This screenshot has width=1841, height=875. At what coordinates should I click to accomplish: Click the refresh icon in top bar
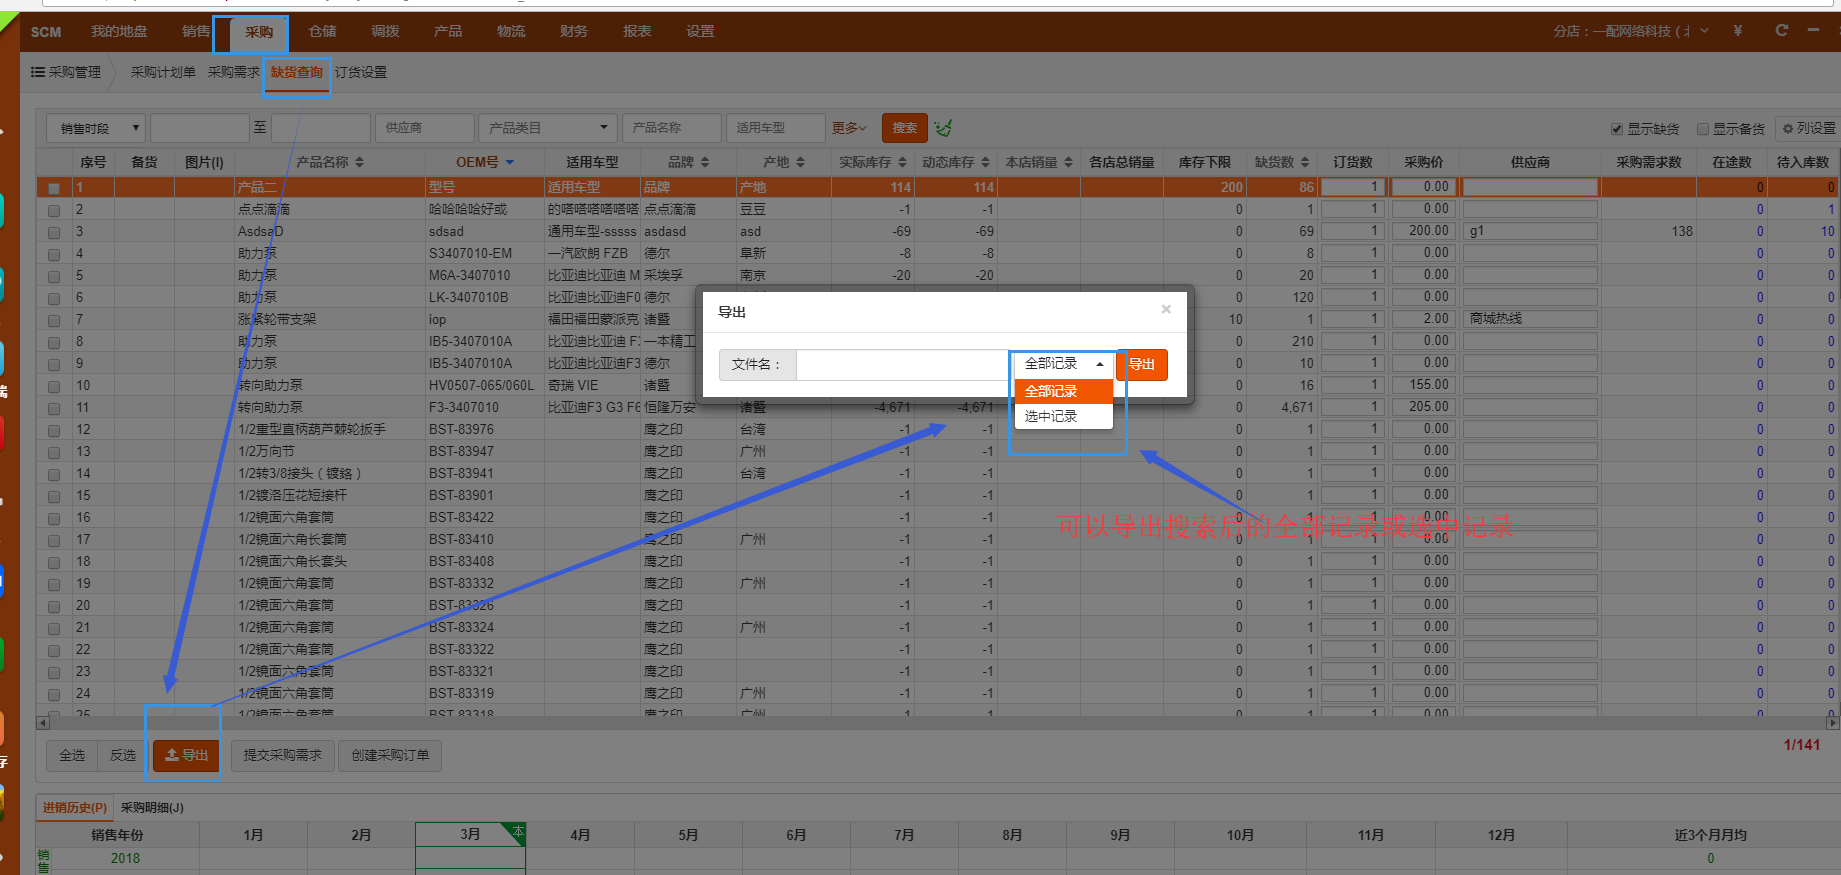pos(1781,31)
